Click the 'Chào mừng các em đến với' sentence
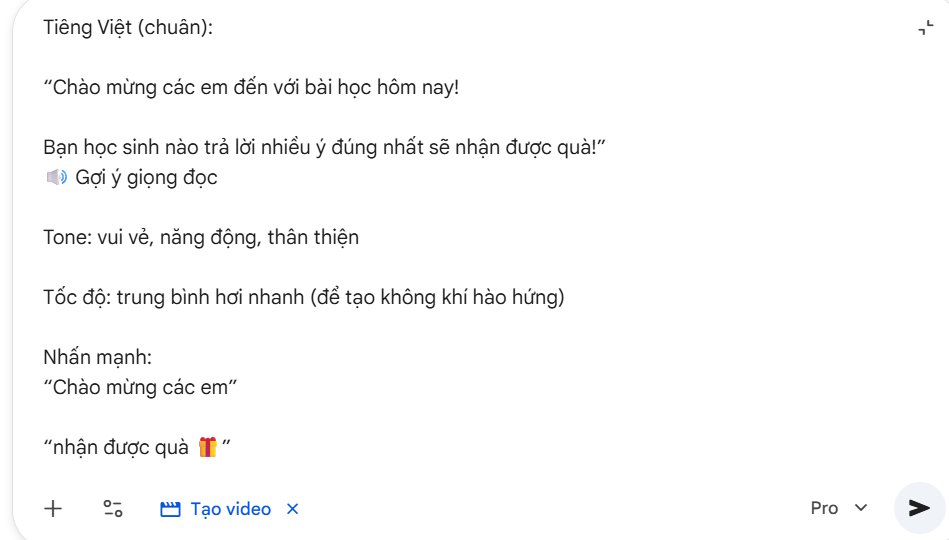The image size is (949, 540). 251,87
